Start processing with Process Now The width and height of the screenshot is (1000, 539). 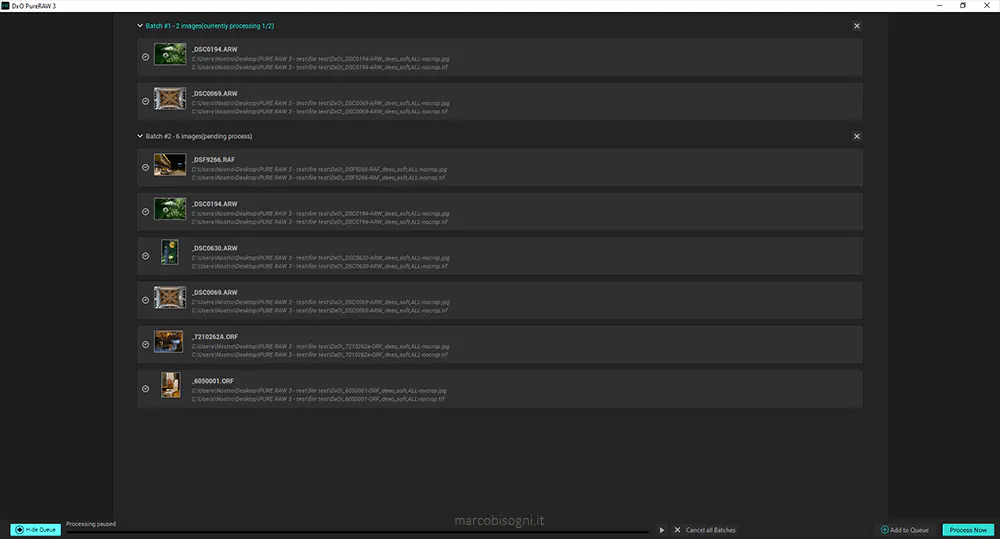pyautogui.click(x=967, y=530)
